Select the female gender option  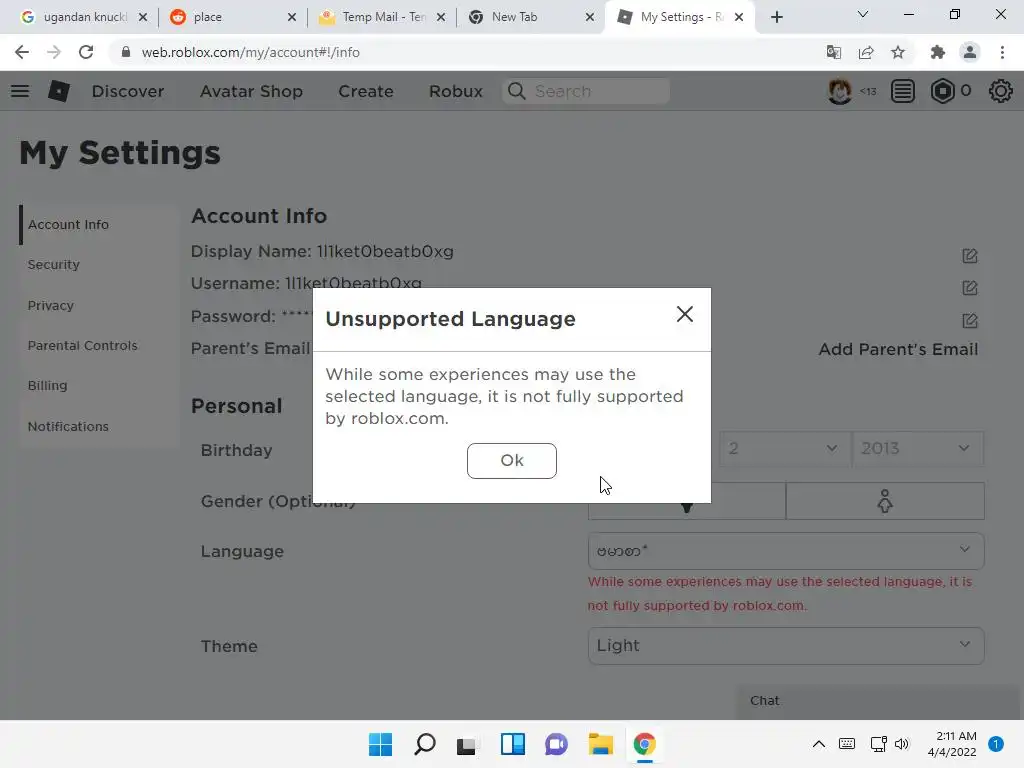885,502
